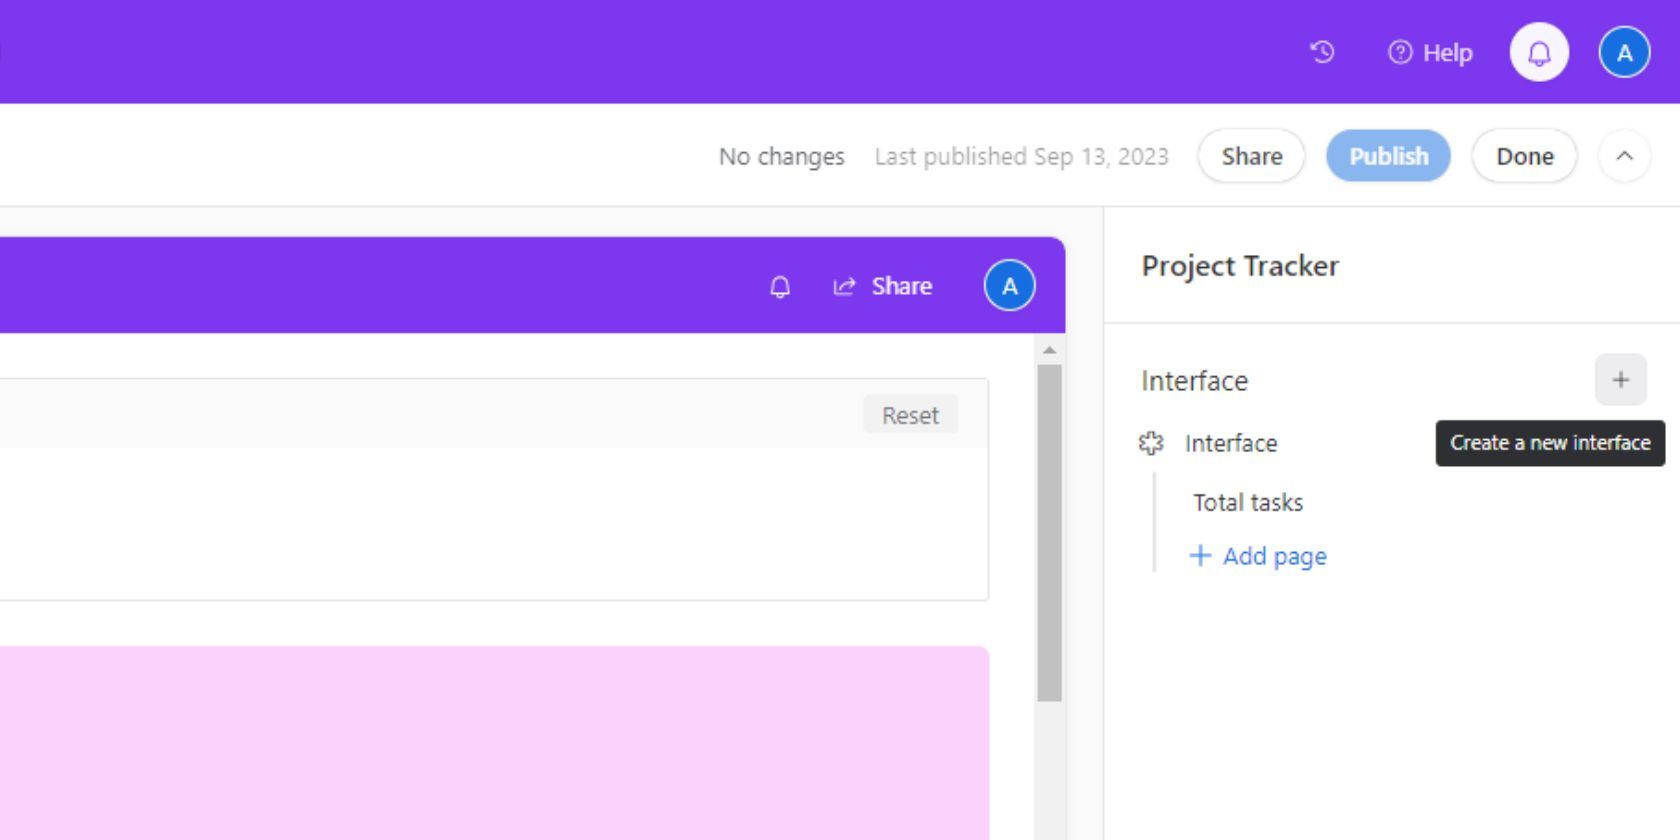Viewport: 1680px width, 840px height.
Task: Click the Publish button
Action: click(1387, 156)
